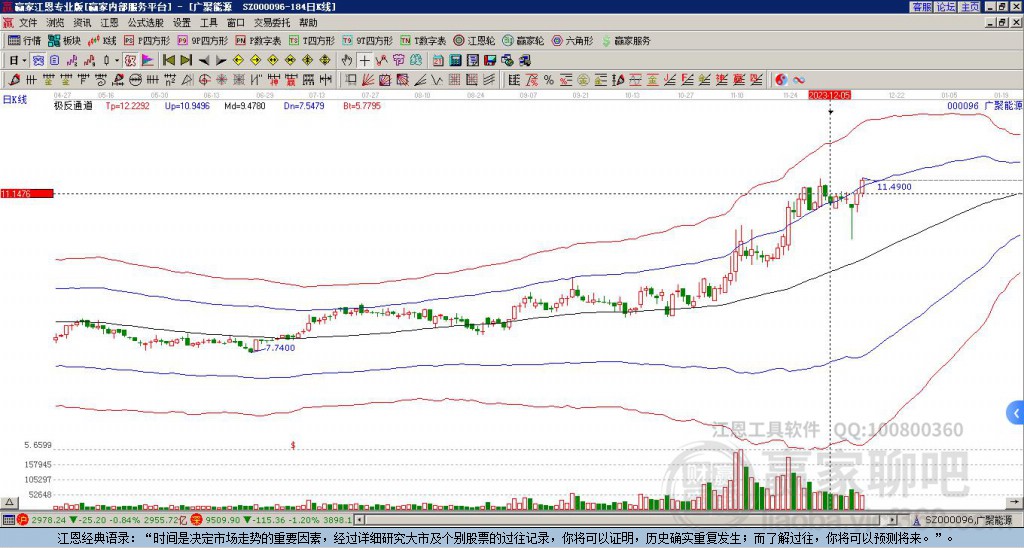This screenshot has width=1024, height=548.
Task: Select the hand pan tool
Action: pos(347,61)
